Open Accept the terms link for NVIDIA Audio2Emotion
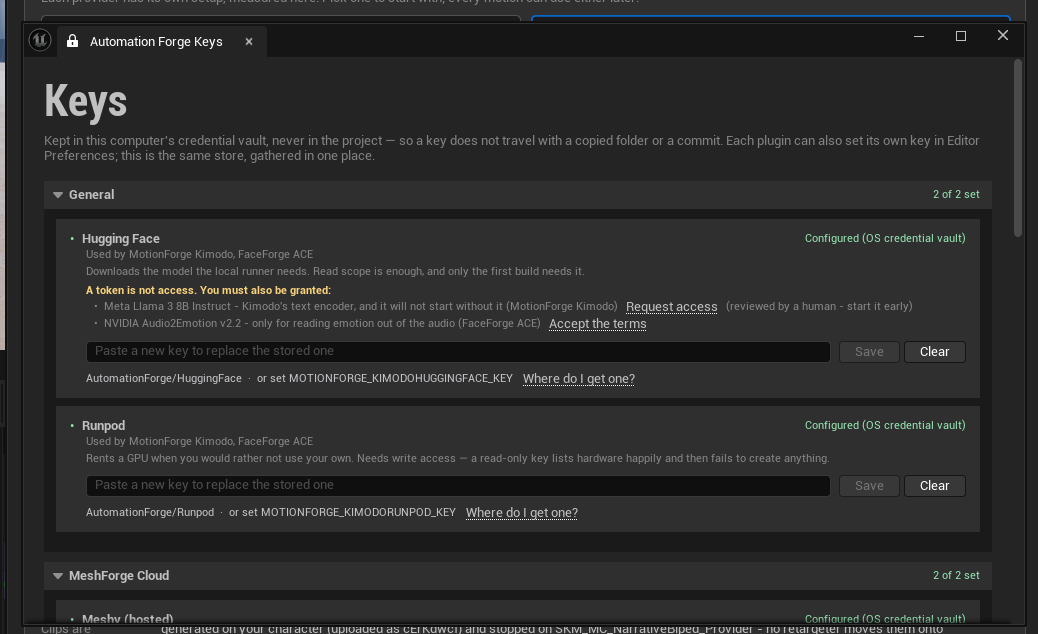This screenshot has width=1038, height=634. (x=597, y=324)
